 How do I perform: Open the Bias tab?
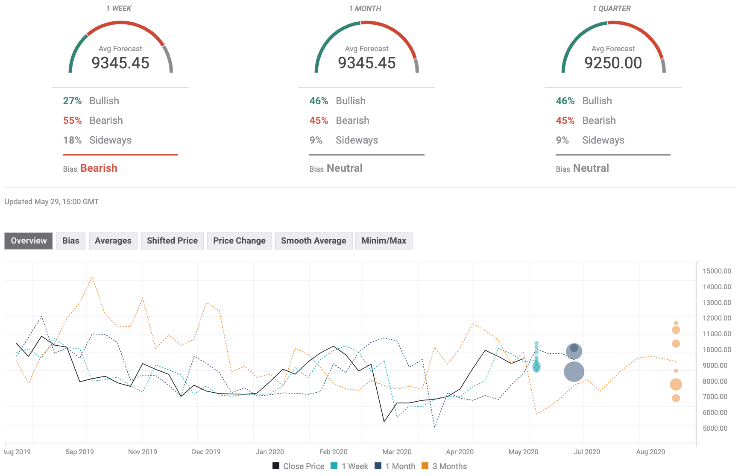[71, 241]
